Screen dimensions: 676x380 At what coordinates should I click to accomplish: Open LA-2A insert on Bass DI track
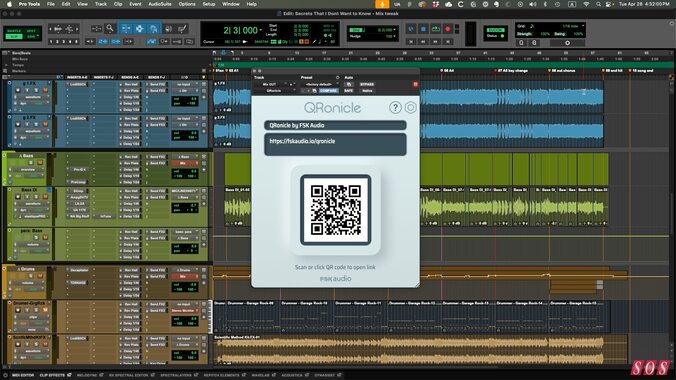coord(80,204)
